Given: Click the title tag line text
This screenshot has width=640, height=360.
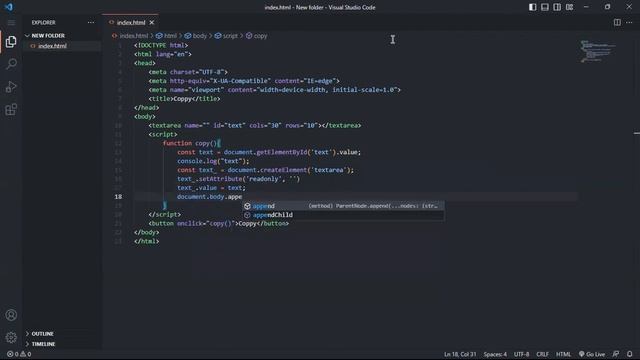Looking at the screenshot, I should click(184, 99).
